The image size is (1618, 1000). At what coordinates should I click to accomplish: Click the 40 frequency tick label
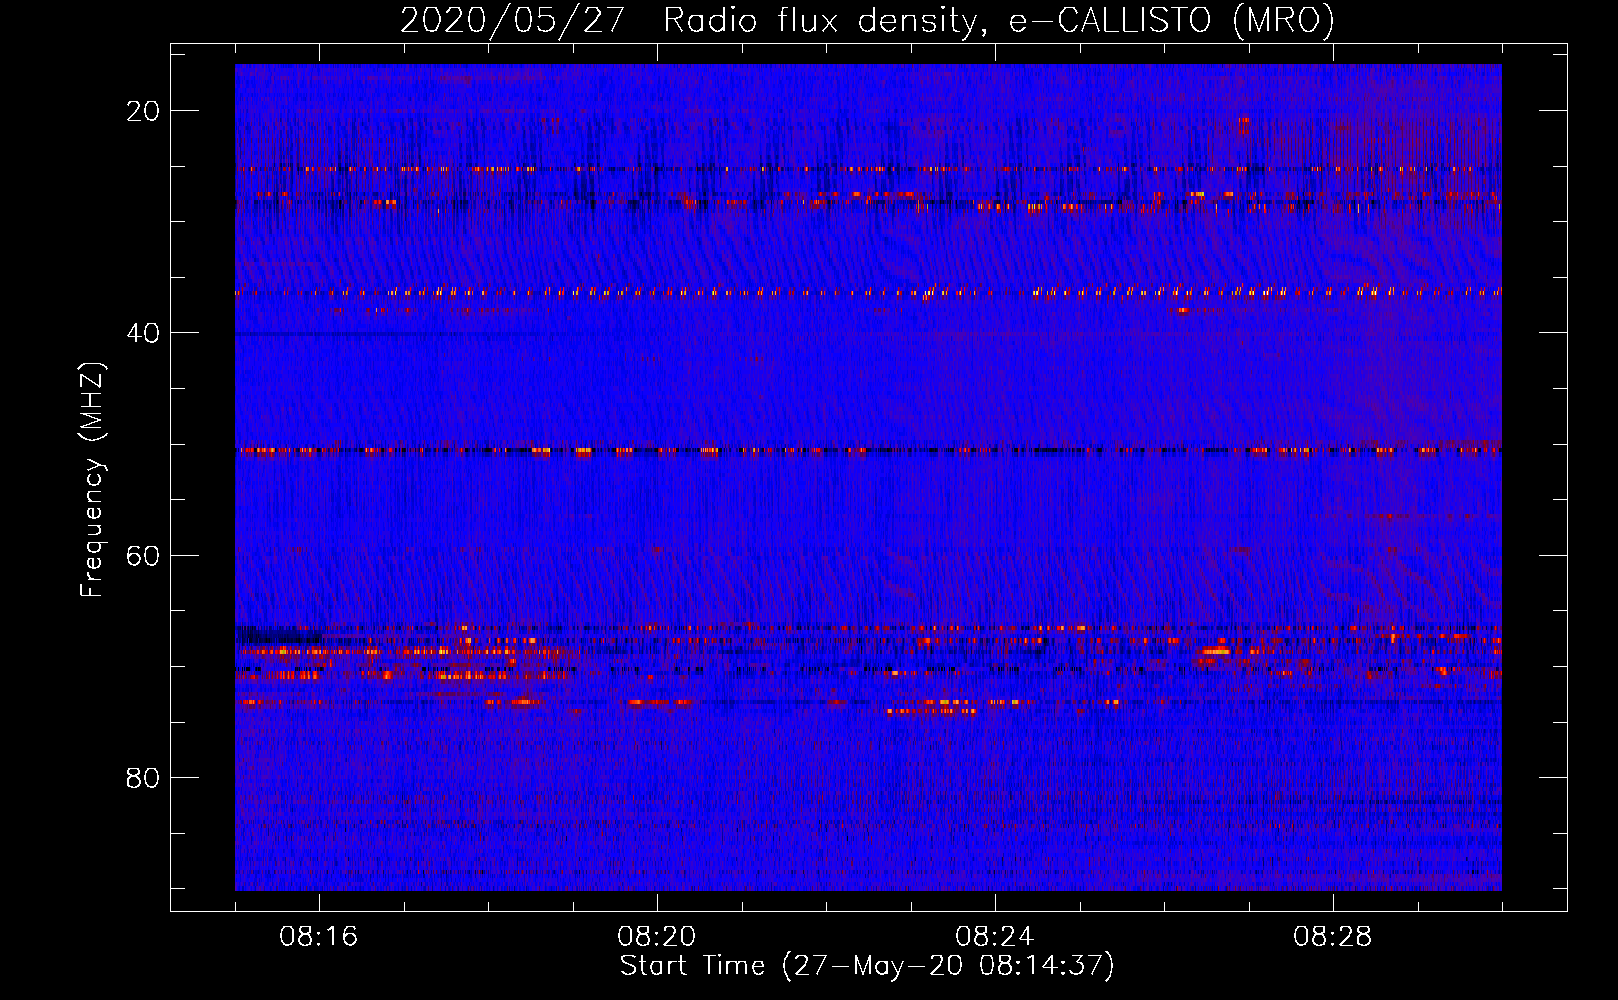tap(143, 333)
